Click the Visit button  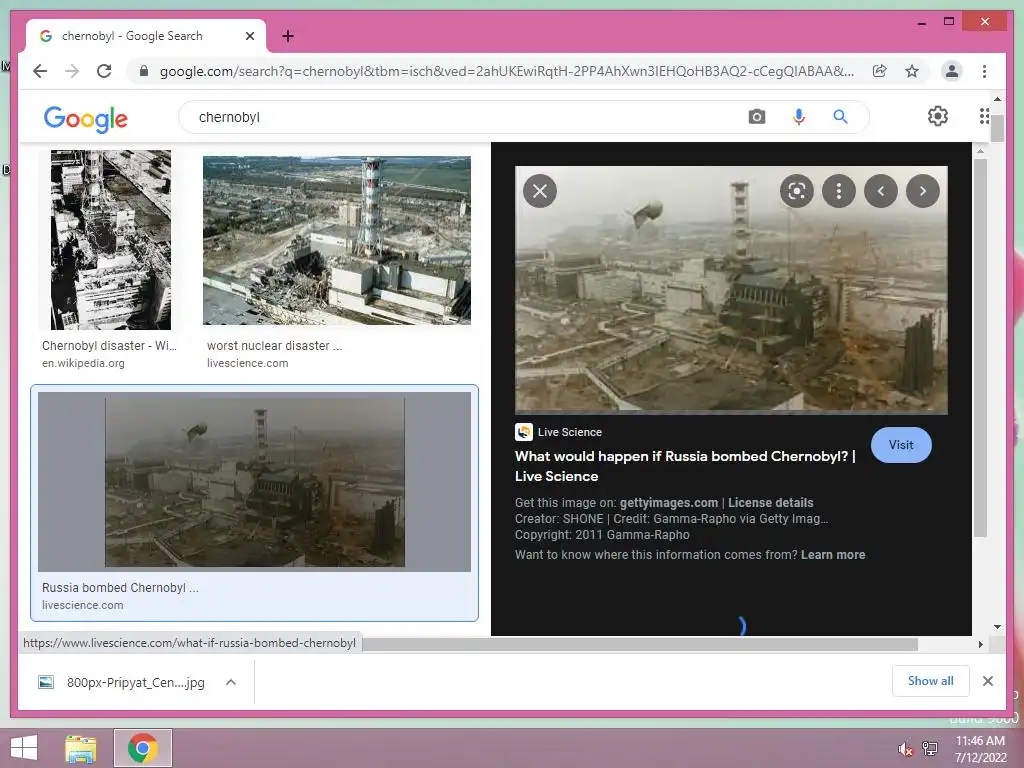(x=901, y=445)
